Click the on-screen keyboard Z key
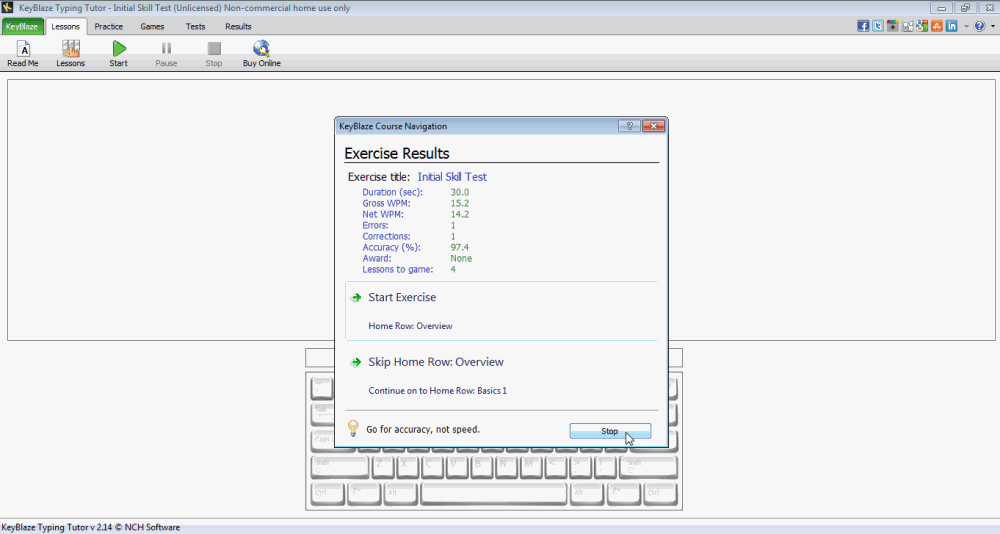Screen dimensions: 1000x534 pyautogui.click(x=383, y=467)
